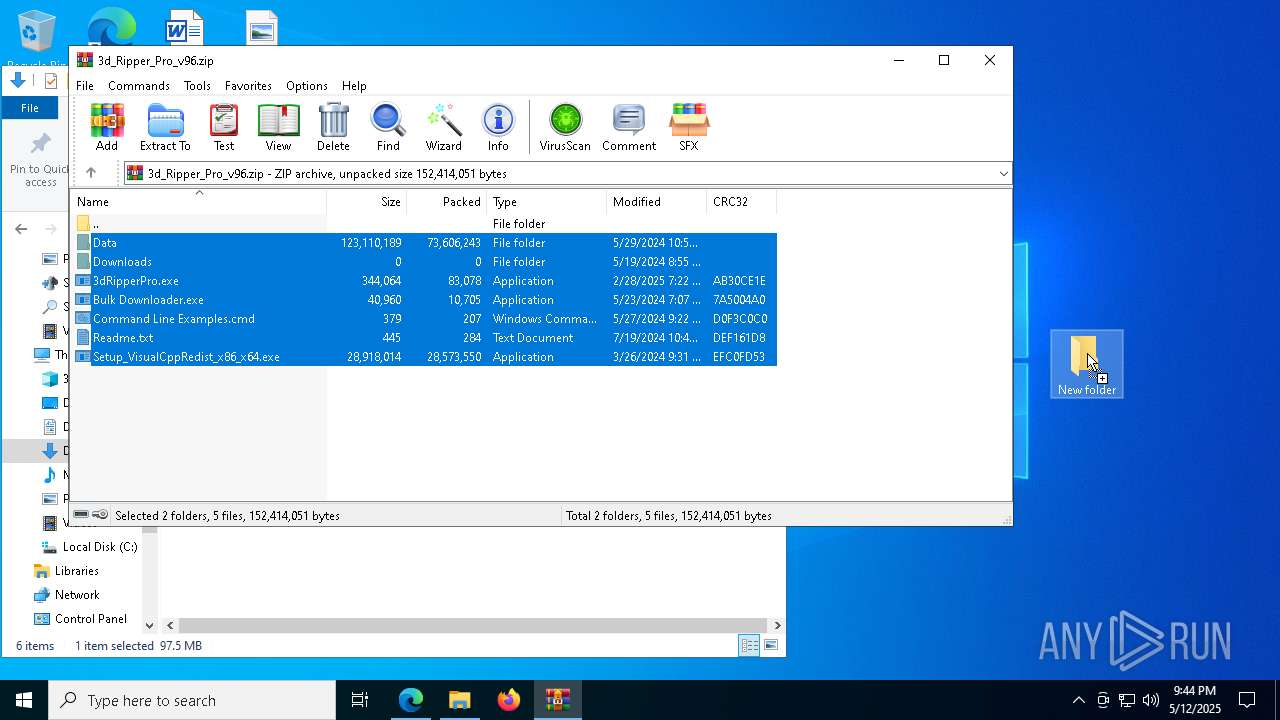This screenshot has width=1280, height=720.
Task: Open the Help menu
Action: [354, 86]
